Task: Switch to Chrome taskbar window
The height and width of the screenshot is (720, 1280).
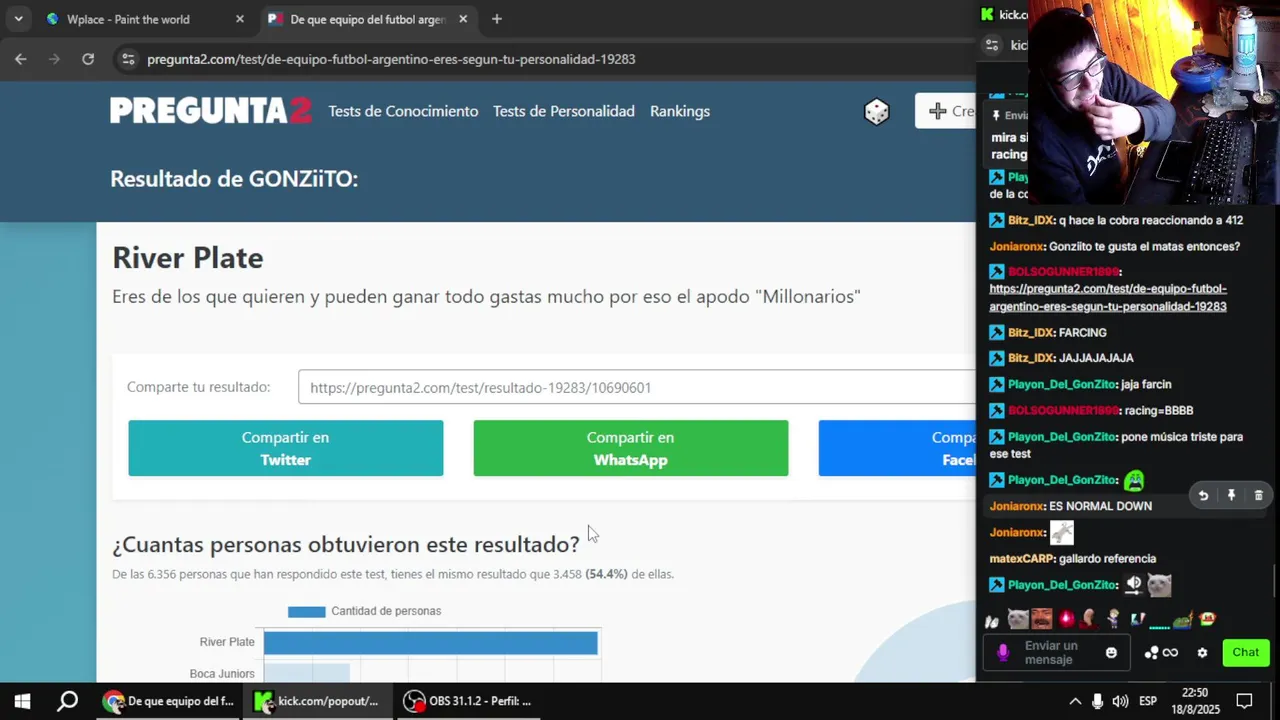Action: click(x=170, y=701)
